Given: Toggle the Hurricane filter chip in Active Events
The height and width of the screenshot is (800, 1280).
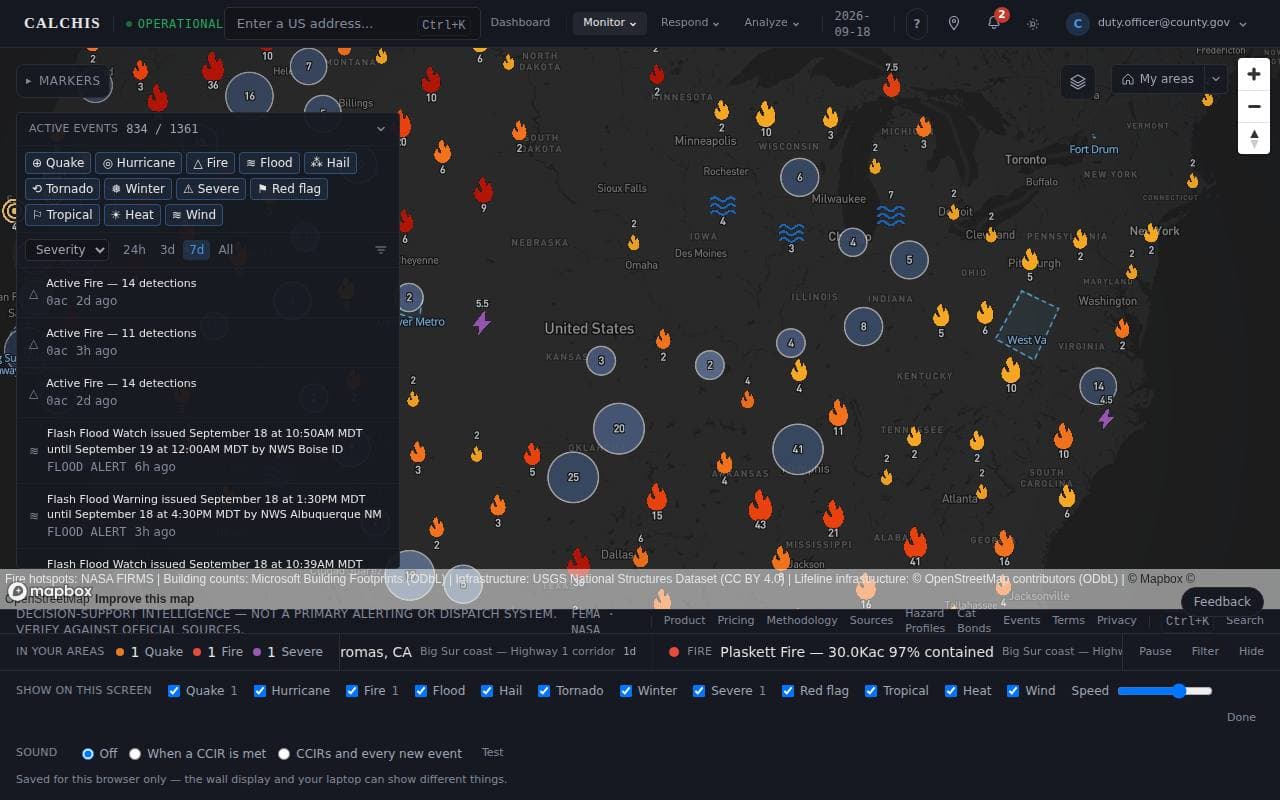Looking at the screenshot, I should pos(139,163).
